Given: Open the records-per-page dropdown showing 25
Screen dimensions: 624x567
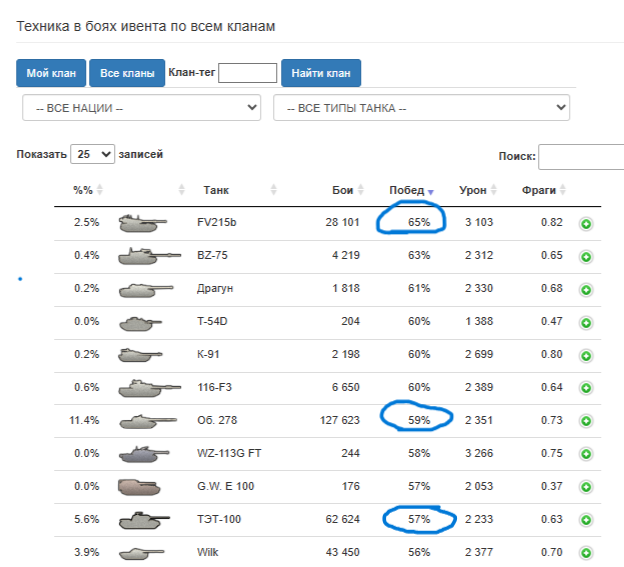Looking at the screenshot, I should click(x=93, y=155).
